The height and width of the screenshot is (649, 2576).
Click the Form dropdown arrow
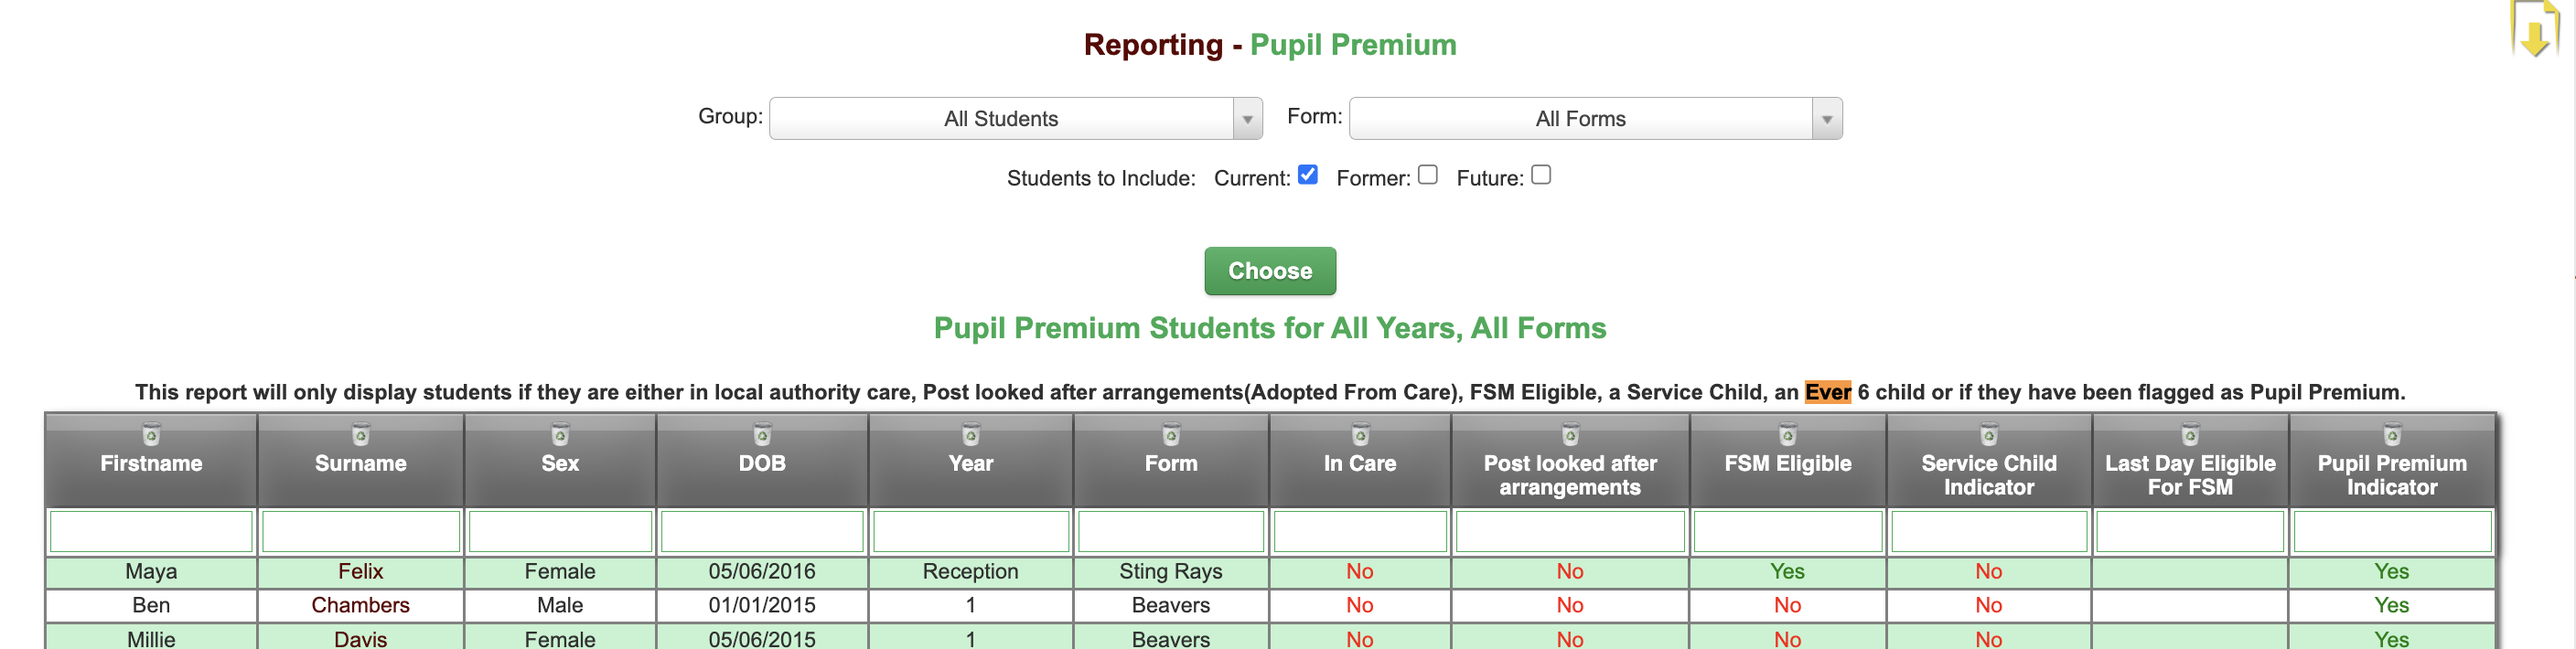pyautogui.click(x=1826, y=120)
